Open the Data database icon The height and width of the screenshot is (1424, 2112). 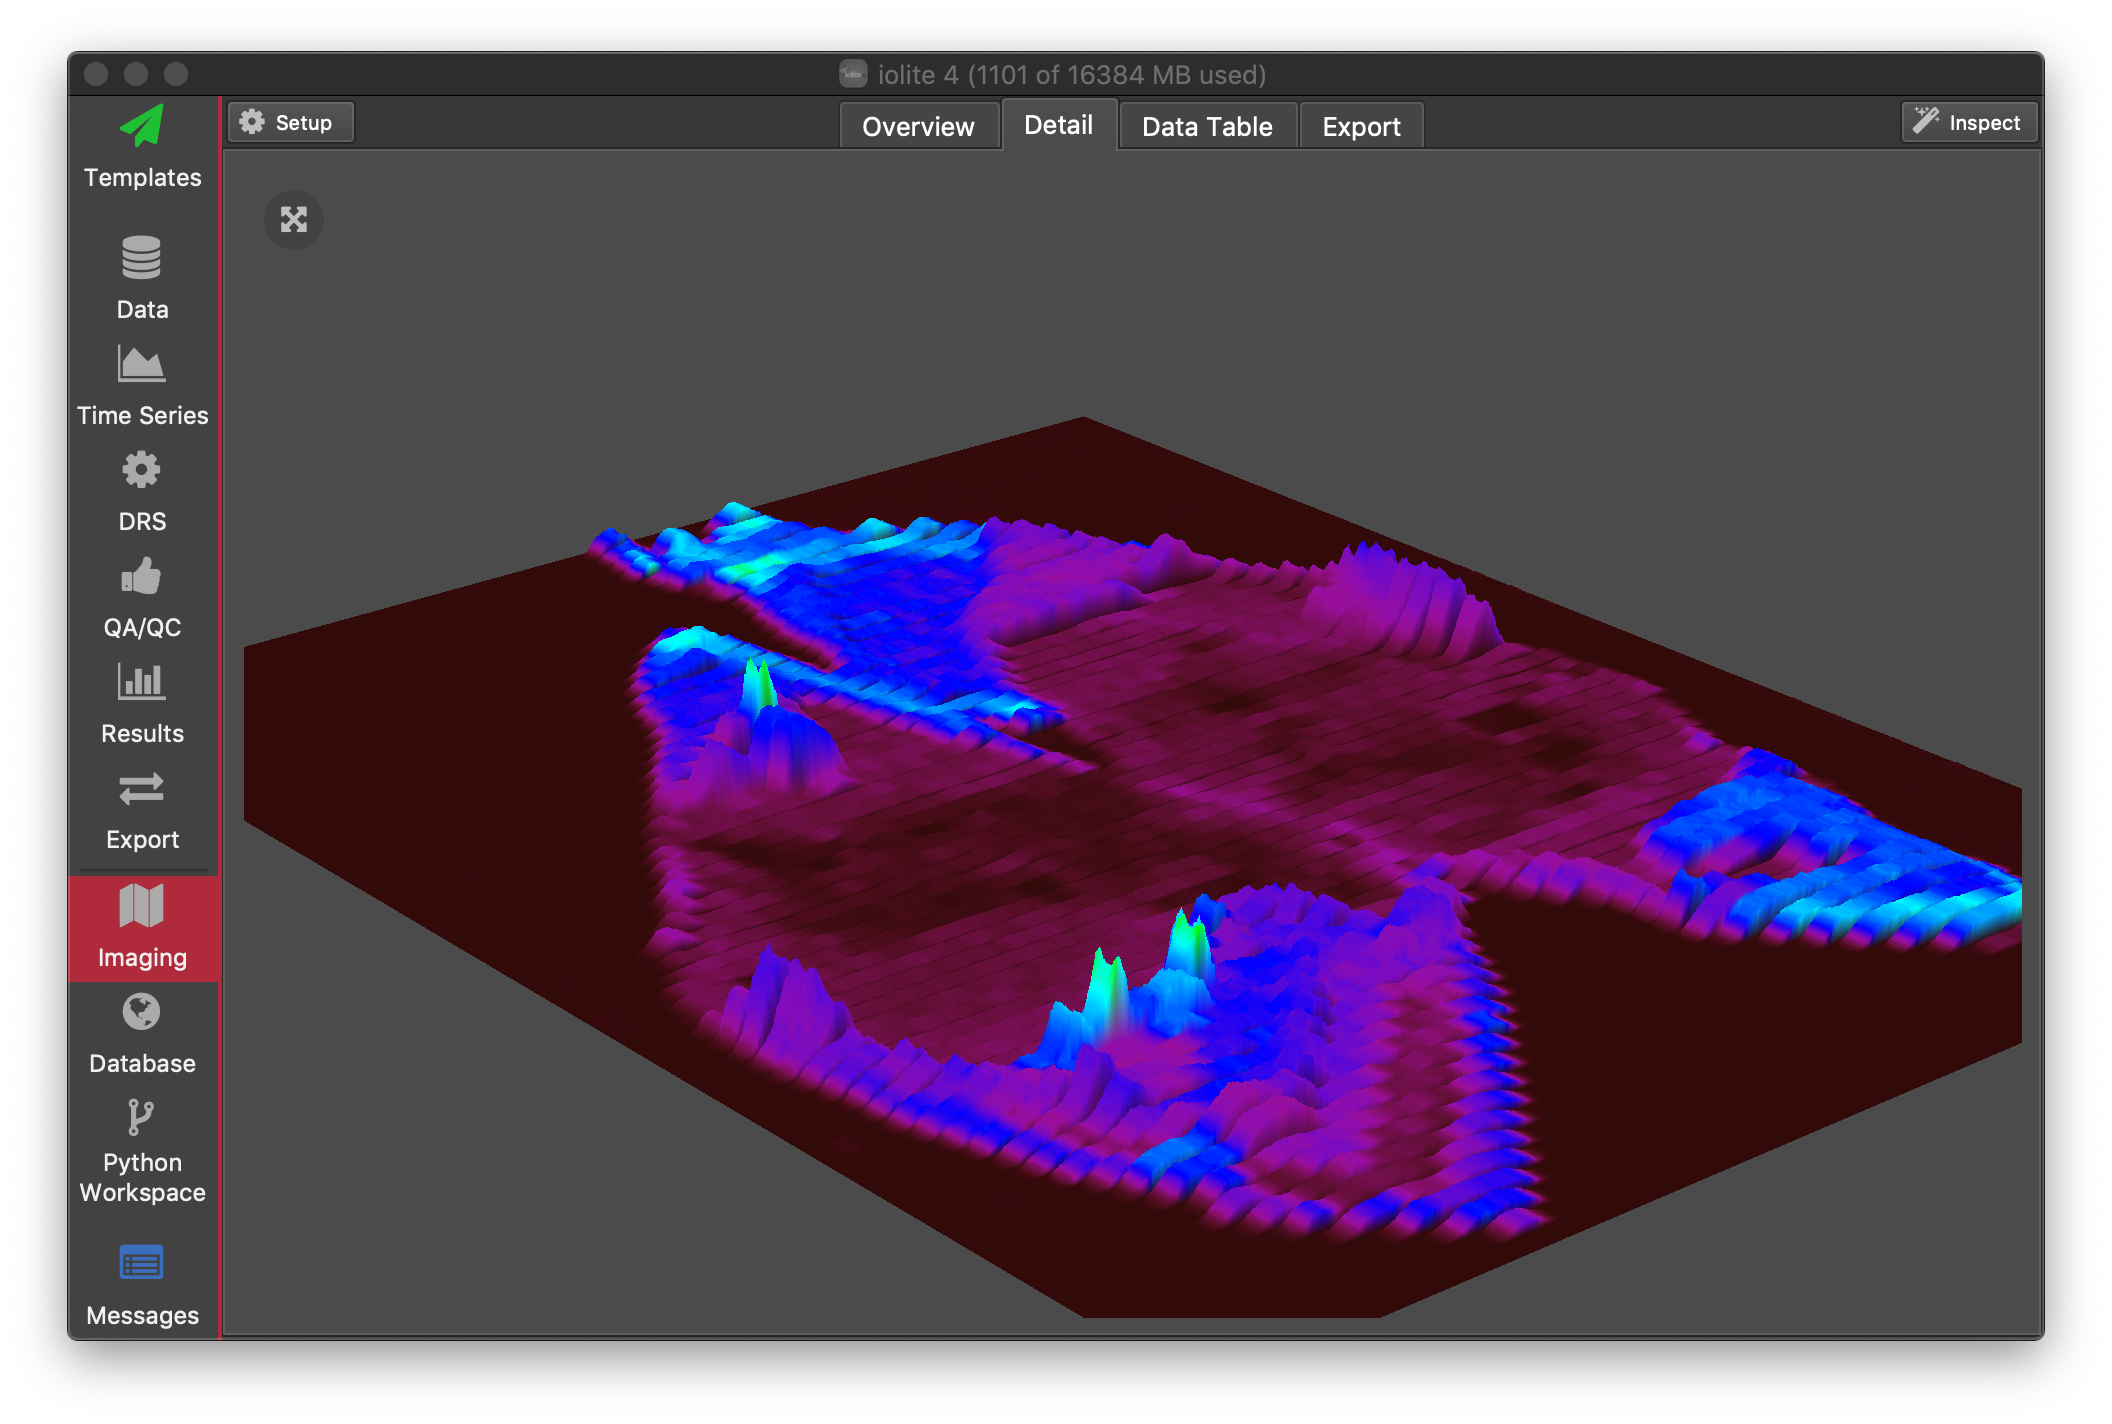pos(142,277)
